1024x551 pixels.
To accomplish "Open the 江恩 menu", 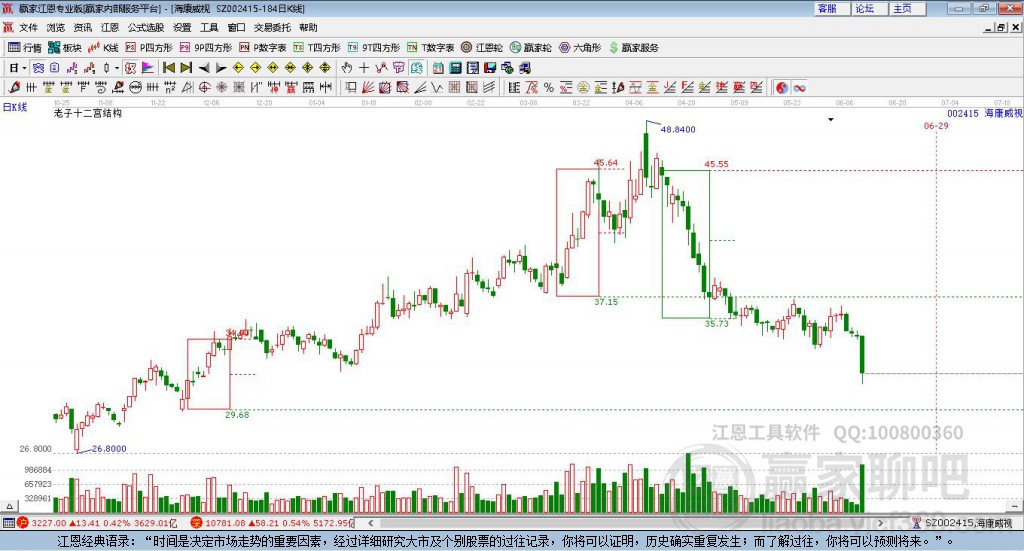I will (x=110, y=27).
